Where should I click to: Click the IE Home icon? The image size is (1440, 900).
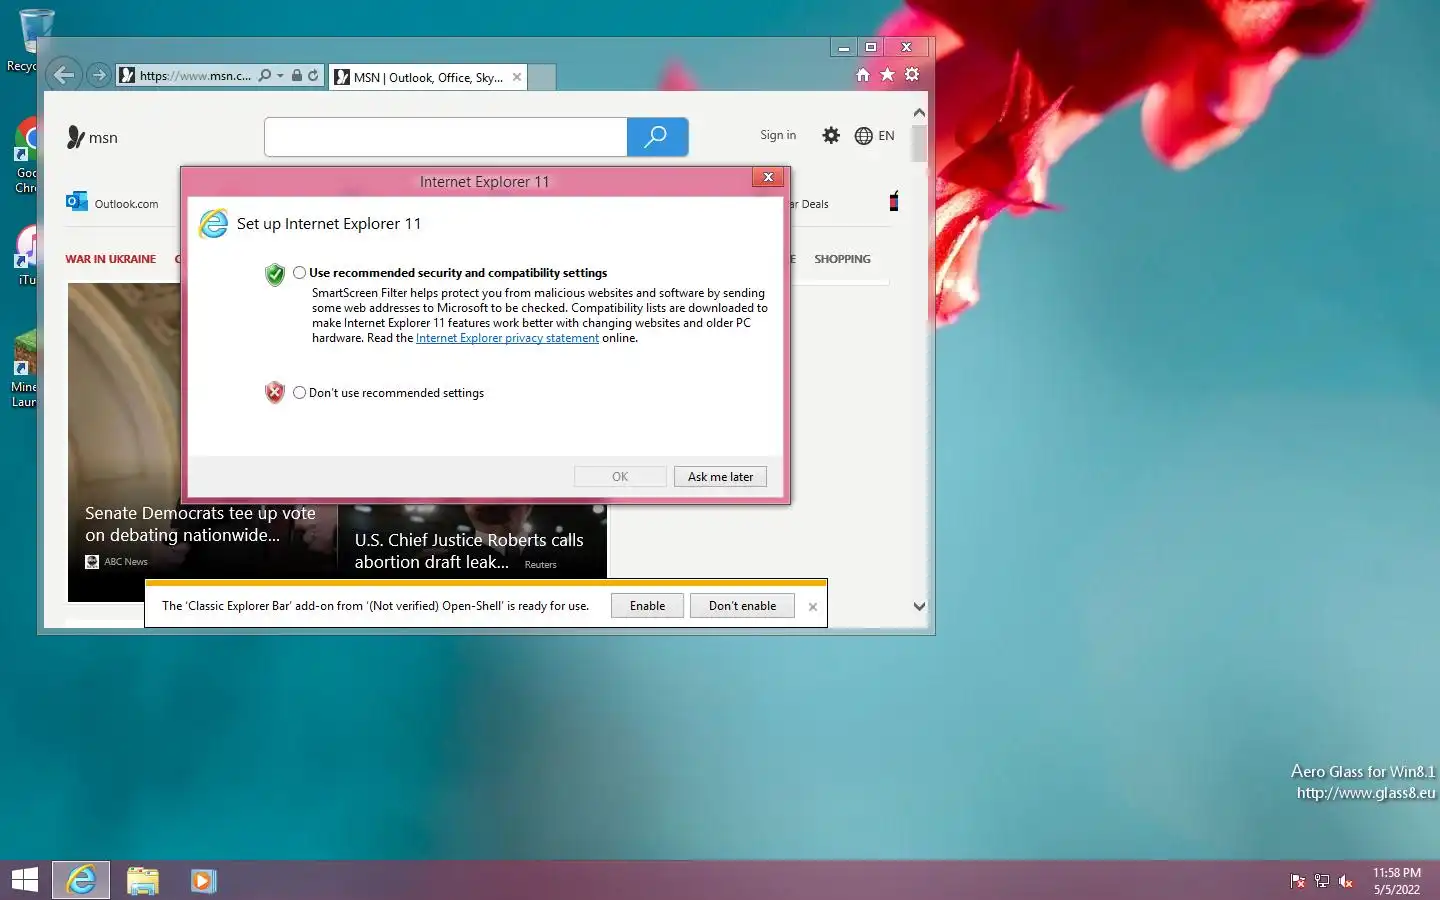point(863,75)
